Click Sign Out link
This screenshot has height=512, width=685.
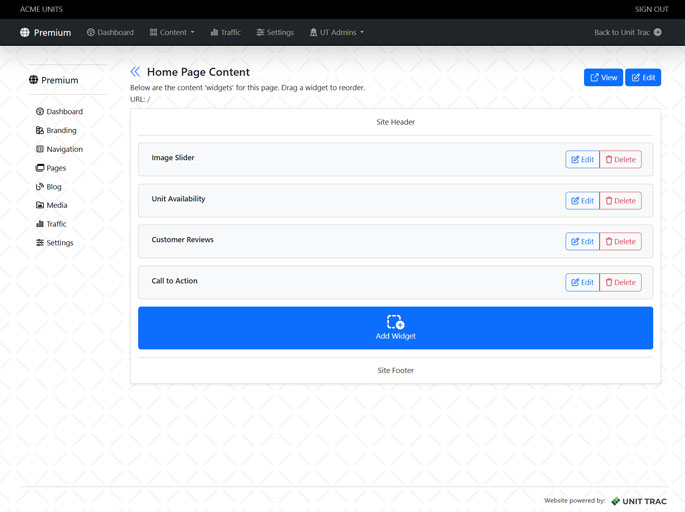(651, 9)
